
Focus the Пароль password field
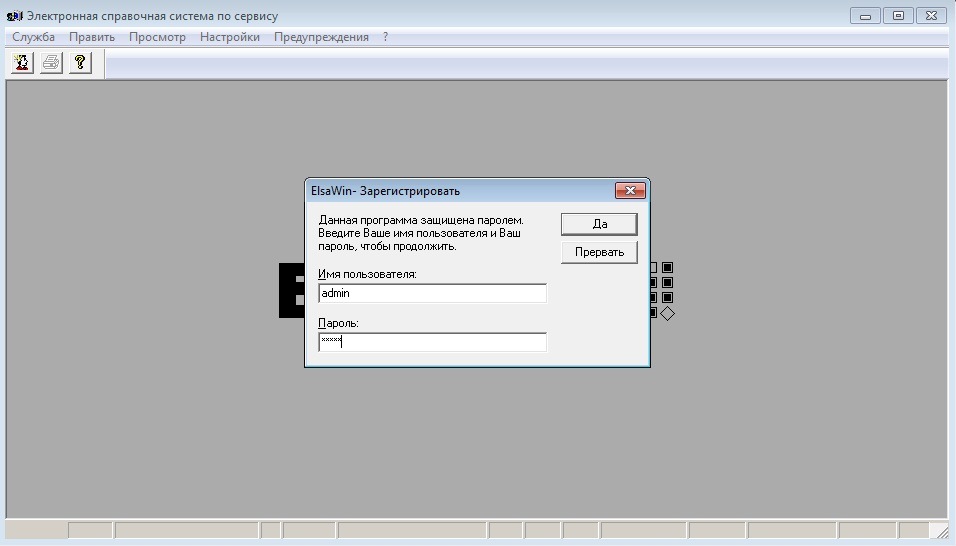tap(432, 342)
